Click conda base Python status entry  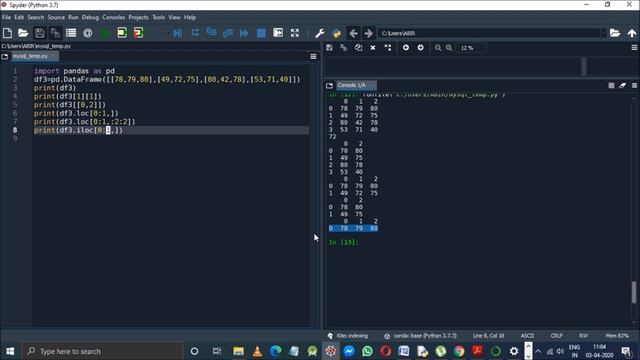tap(420, 336)
